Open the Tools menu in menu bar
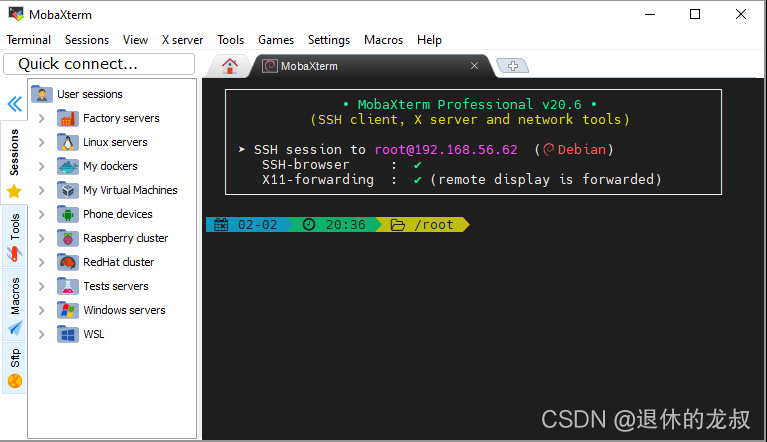This screenshot has width=767, height=442. [x=230, y=40]
